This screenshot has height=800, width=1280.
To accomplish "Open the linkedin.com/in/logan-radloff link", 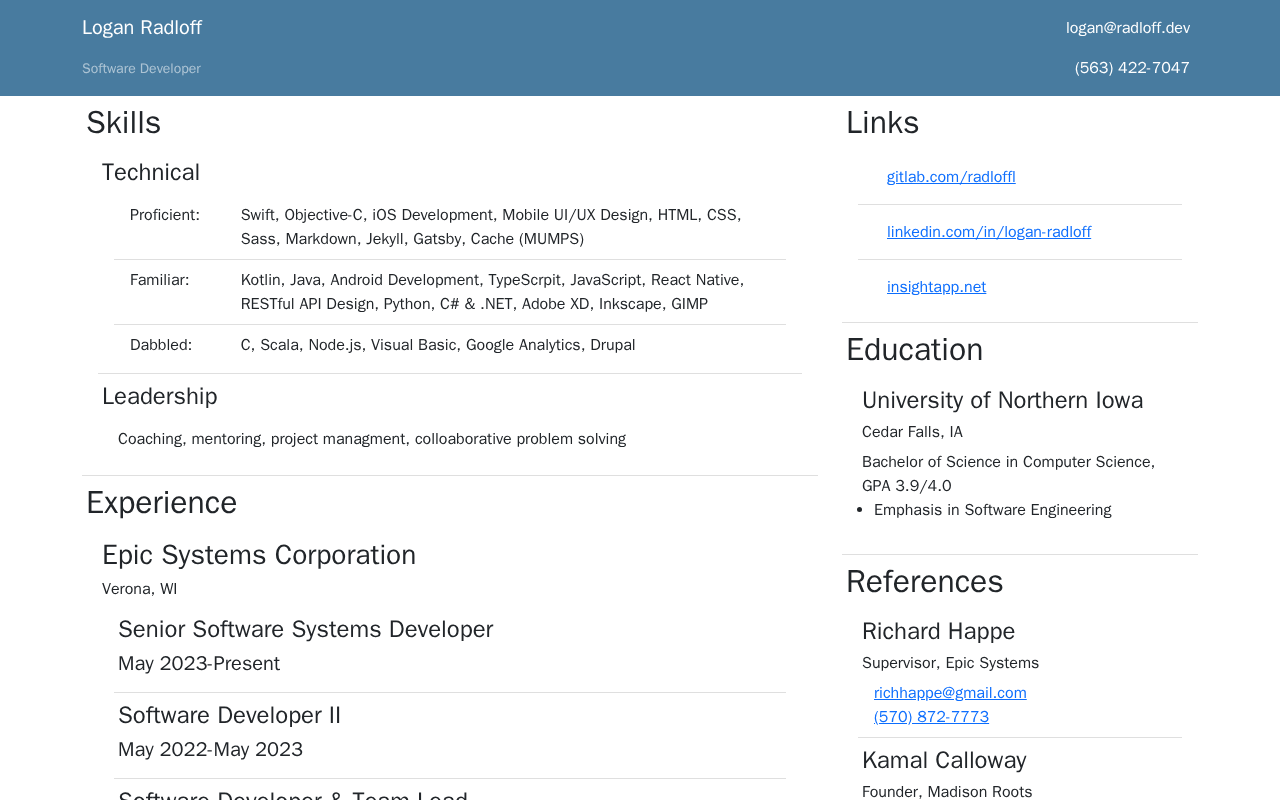I will 988,232.
